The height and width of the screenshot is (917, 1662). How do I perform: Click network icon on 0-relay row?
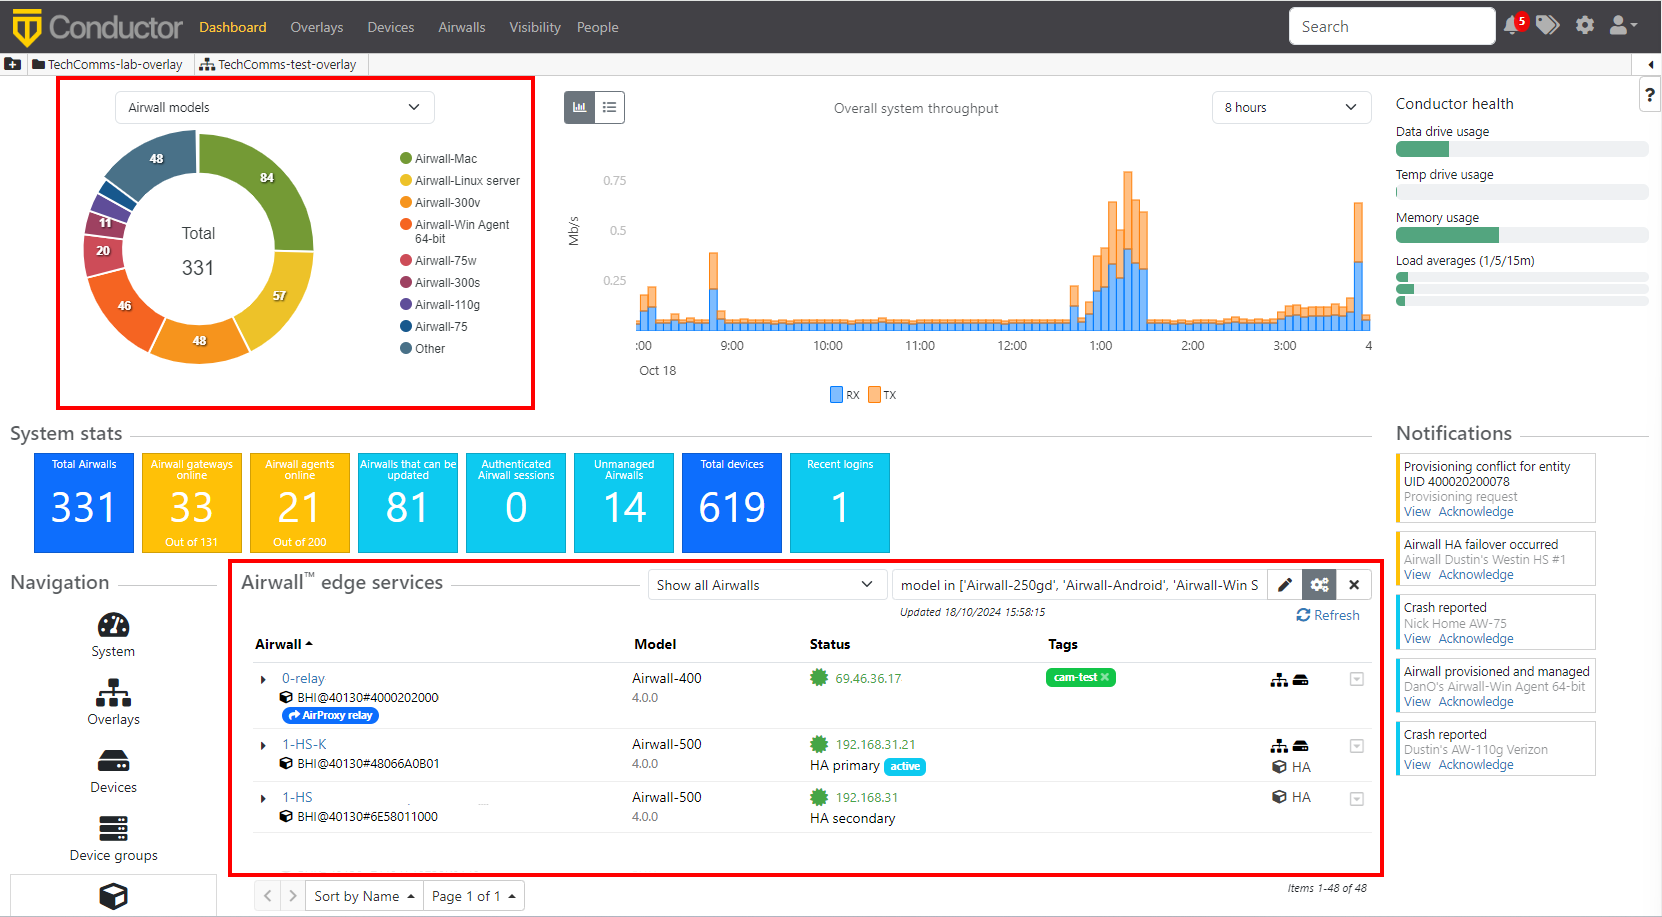point(1279,680)
